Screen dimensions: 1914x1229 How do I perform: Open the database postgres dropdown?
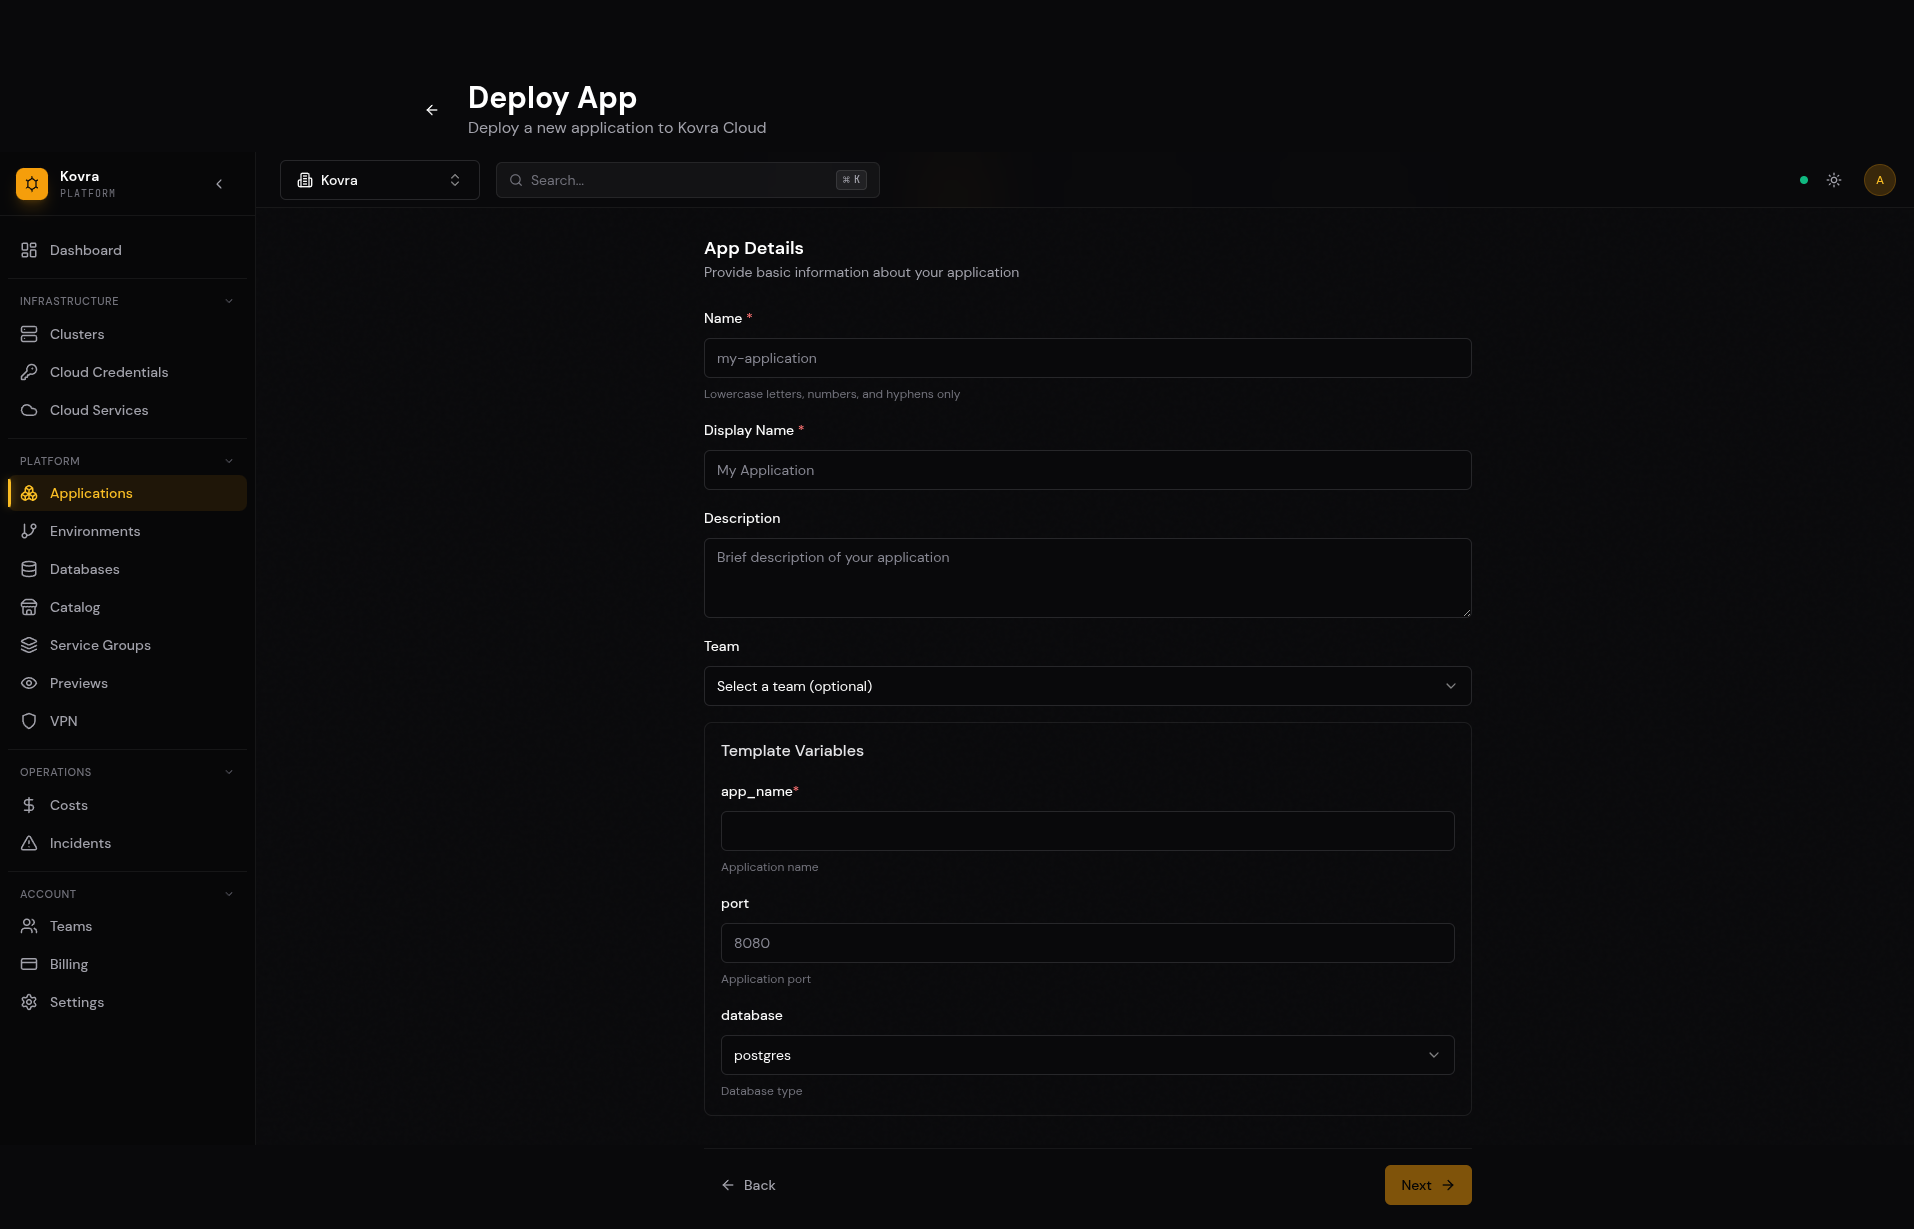pyautogui.click(x=1087, y=1055)
